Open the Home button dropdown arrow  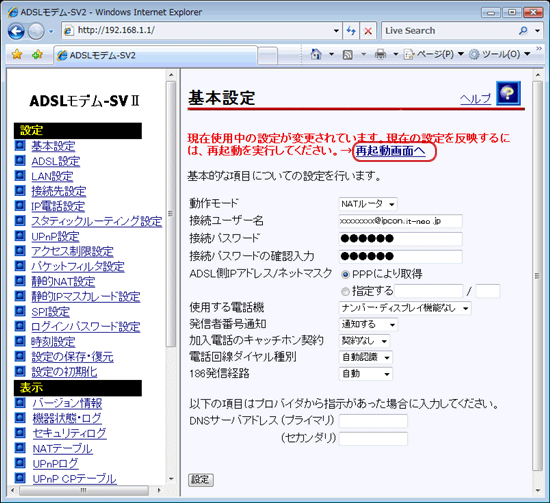pyautogui.click(x=331, y=54)
